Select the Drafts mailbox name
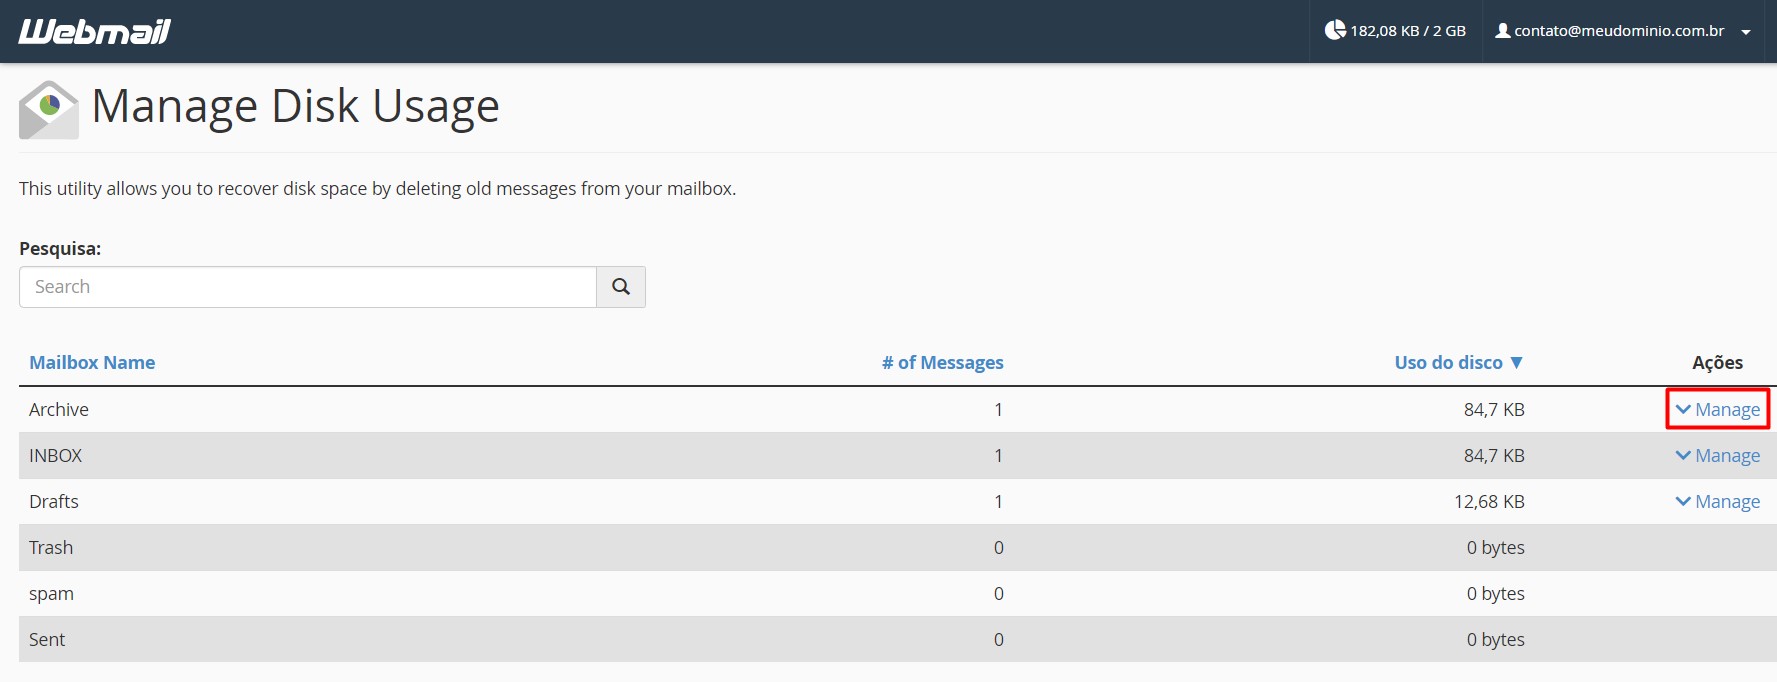The image size is (1777, 682). click(x=53, y=501)
